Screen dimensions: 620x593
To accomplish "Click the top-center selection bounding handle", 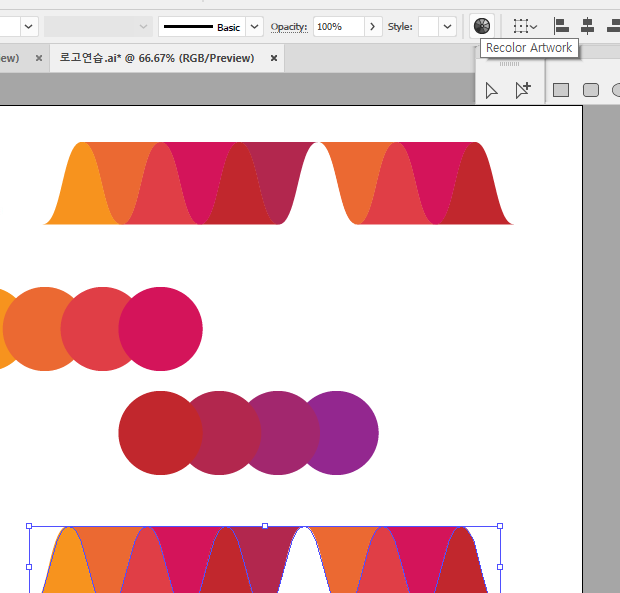I will click(x=265, y=526).
